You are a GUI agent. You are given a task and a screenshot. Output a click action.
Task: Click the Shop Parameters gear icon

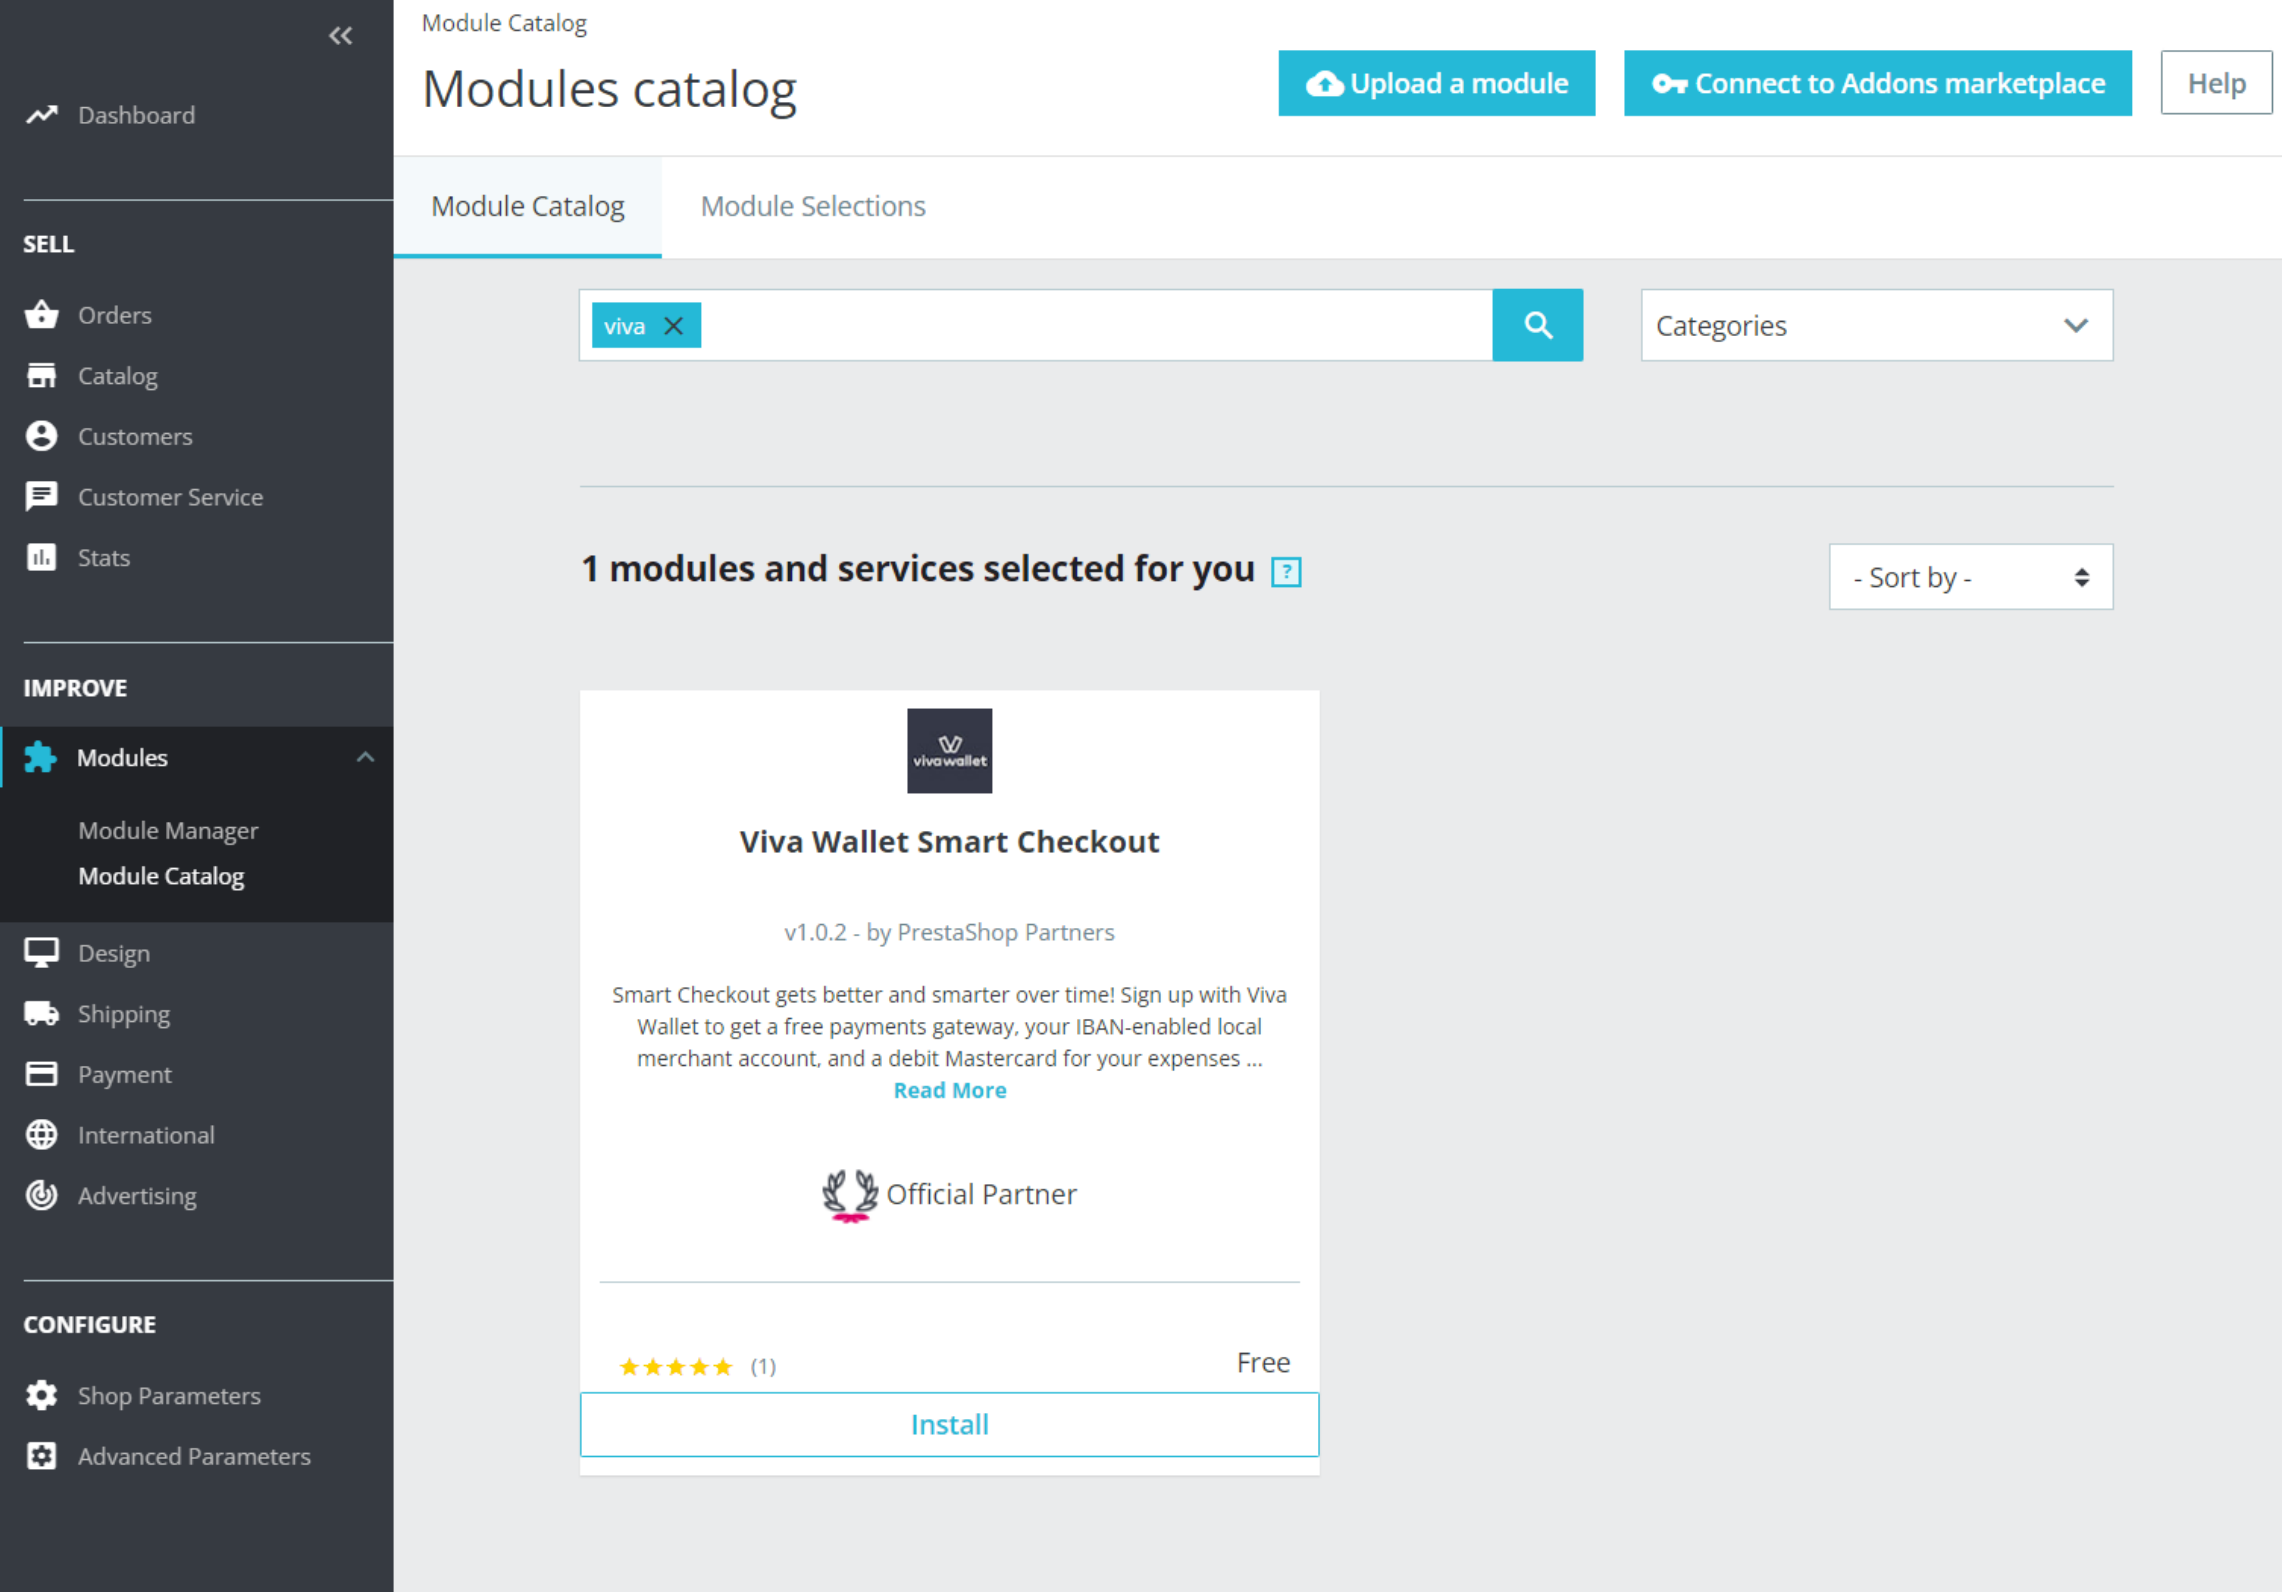point(41,1395)
